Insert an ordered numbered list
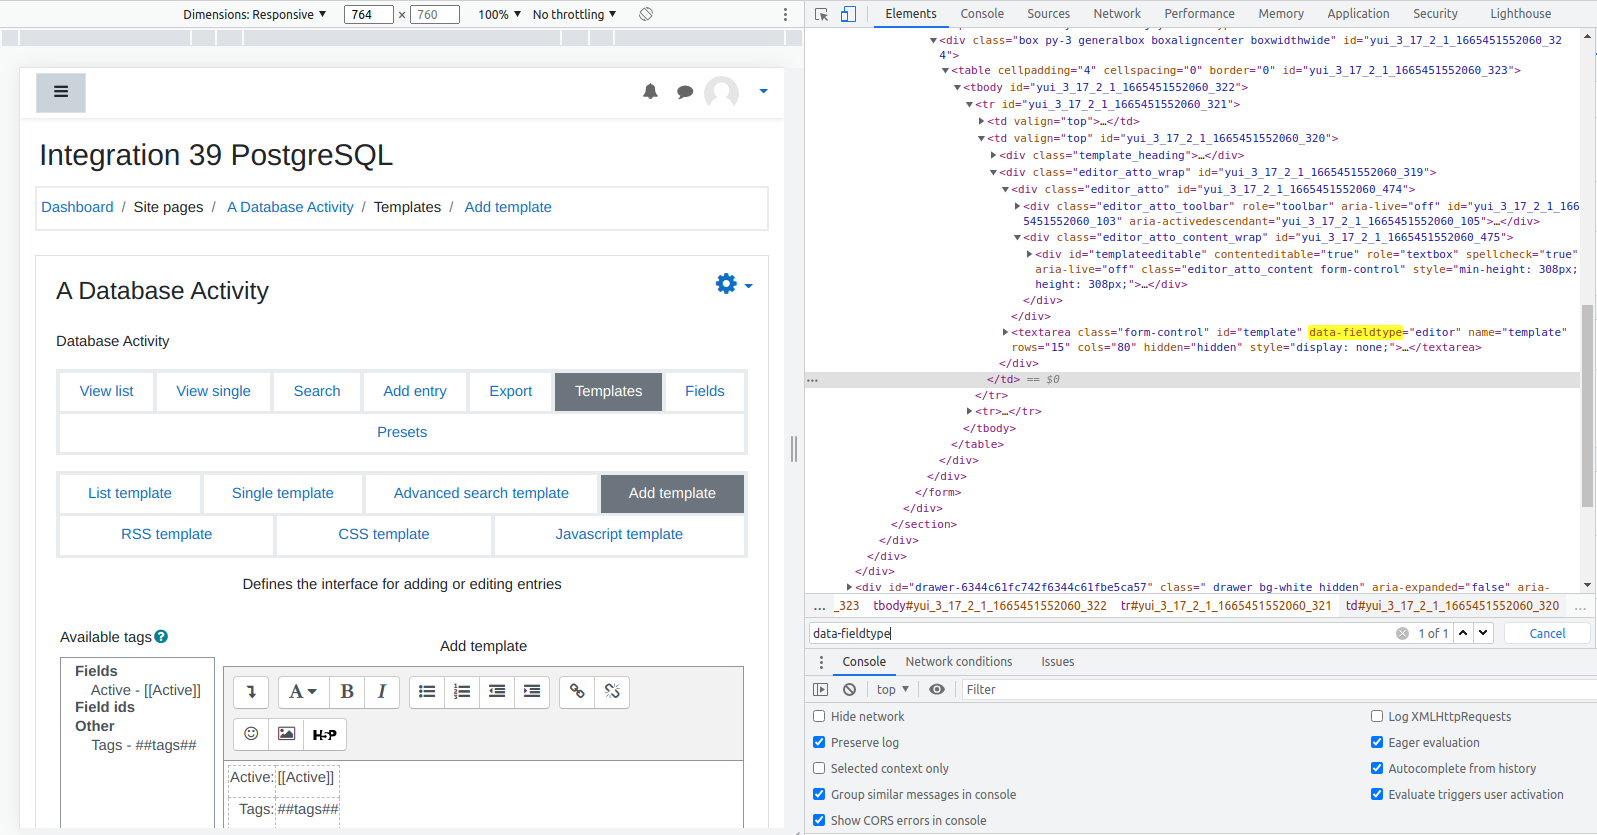1597x835 pixels. (x=462, y=691)
